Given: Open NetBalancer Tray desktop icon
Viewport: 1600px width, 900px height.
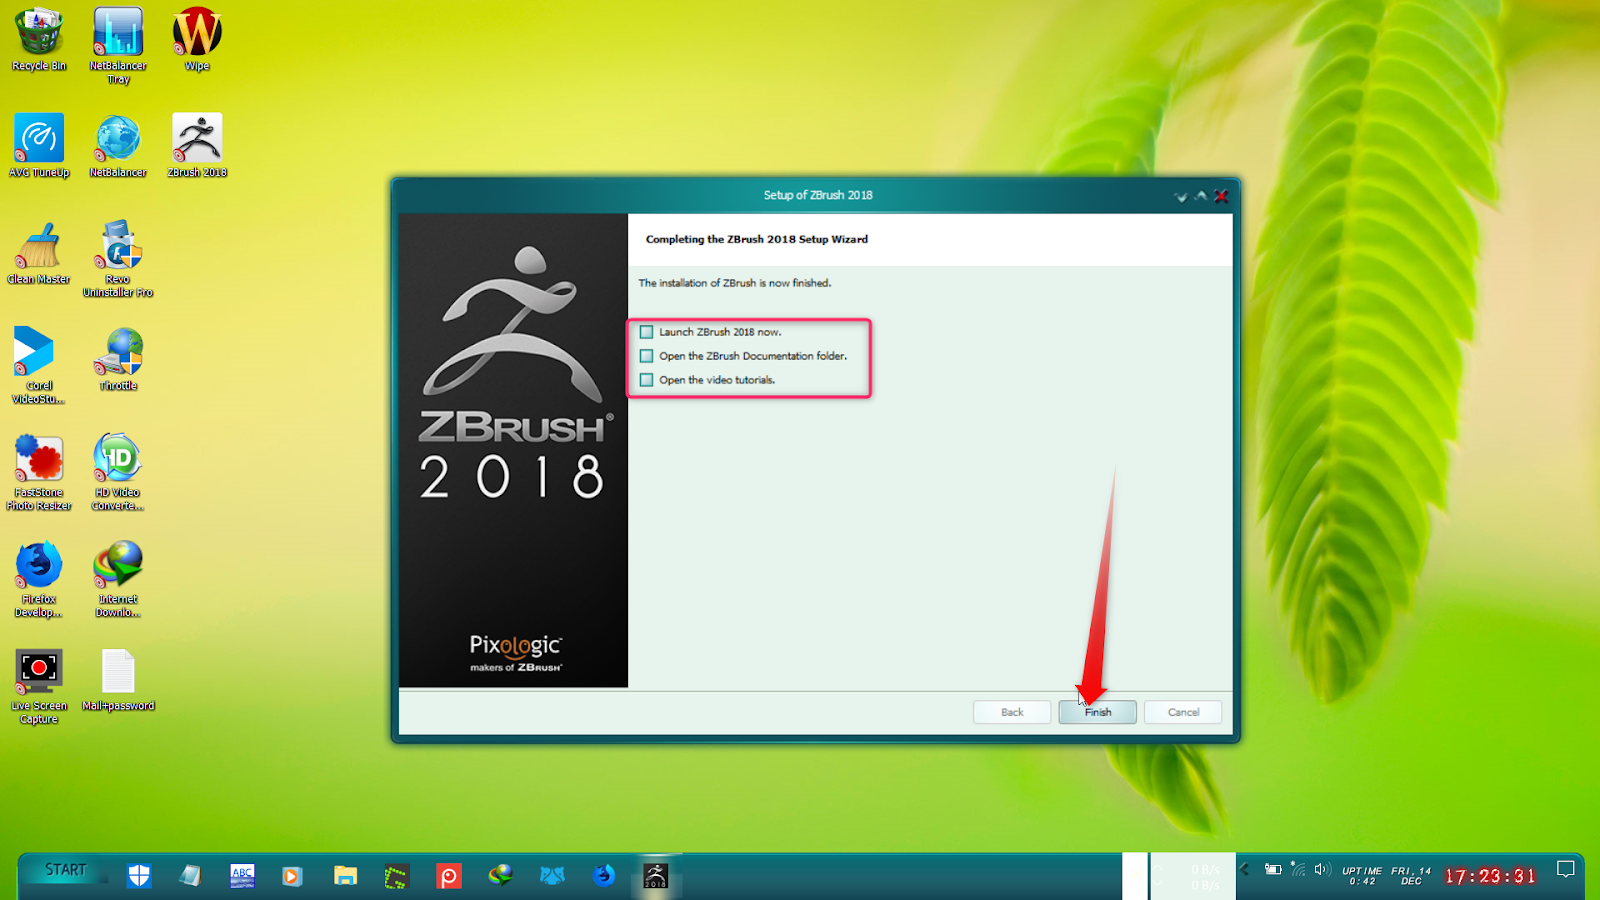Looking at the screenshot, I should point(118,45).
